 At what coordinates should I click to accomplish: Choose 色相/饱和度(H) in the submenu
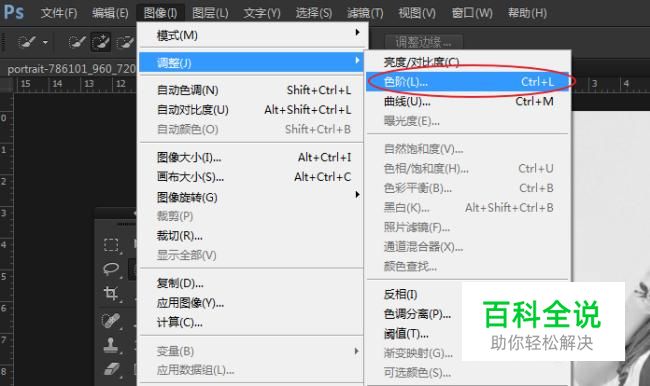click(x=468, y=168)
